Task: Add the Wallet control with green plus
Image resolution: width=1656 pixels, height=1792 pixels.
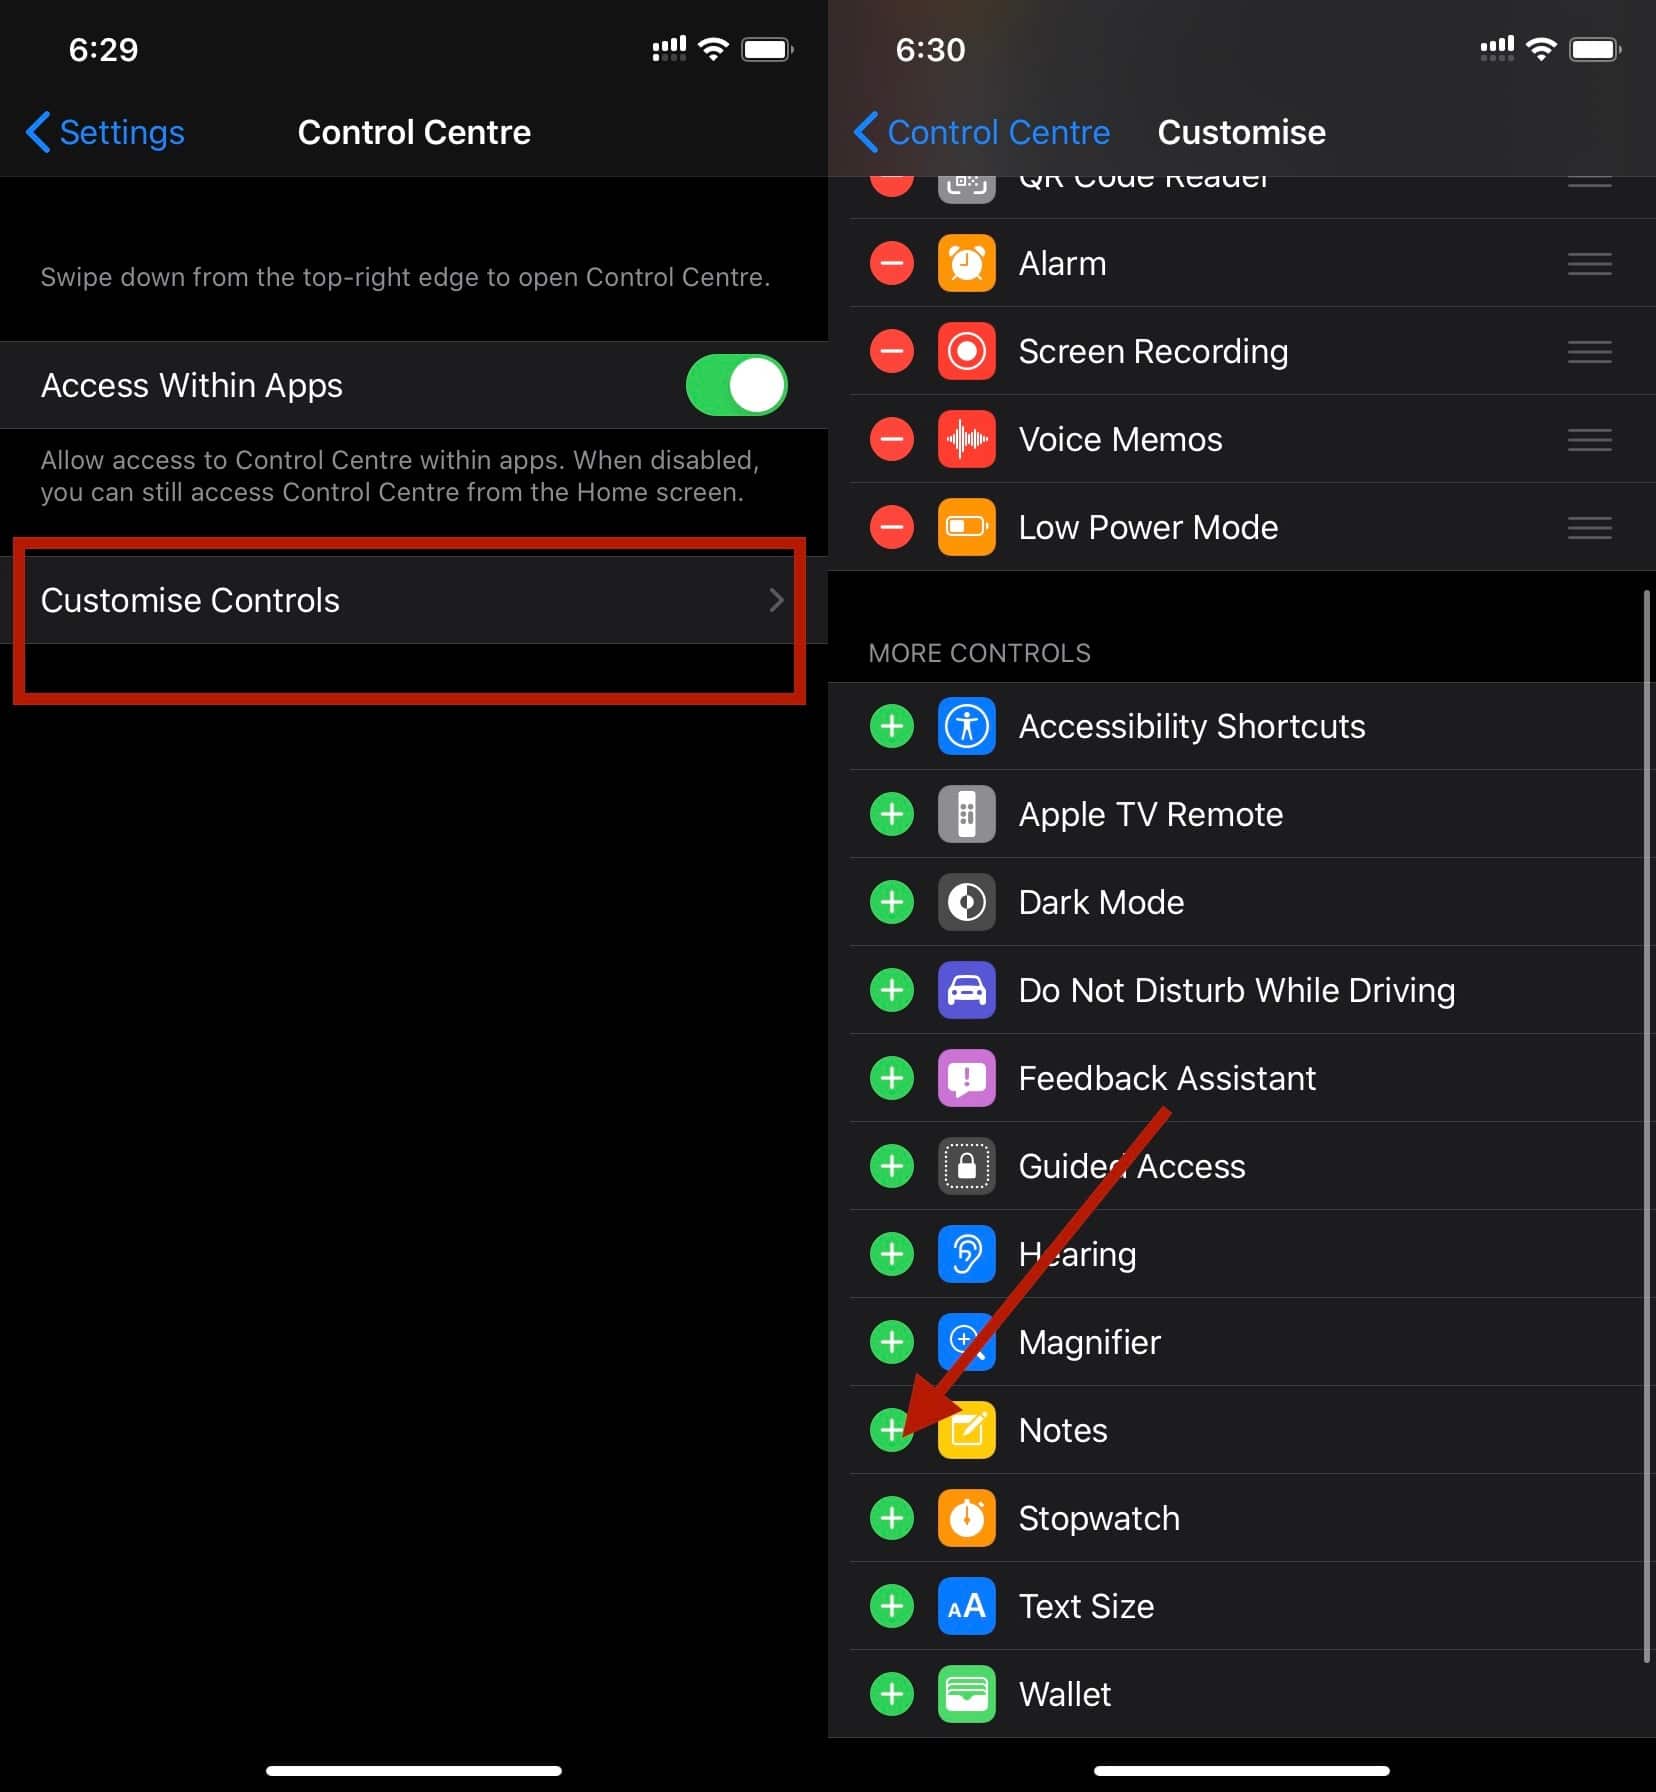Action: pyautogui.click(x=892, y=1694)
